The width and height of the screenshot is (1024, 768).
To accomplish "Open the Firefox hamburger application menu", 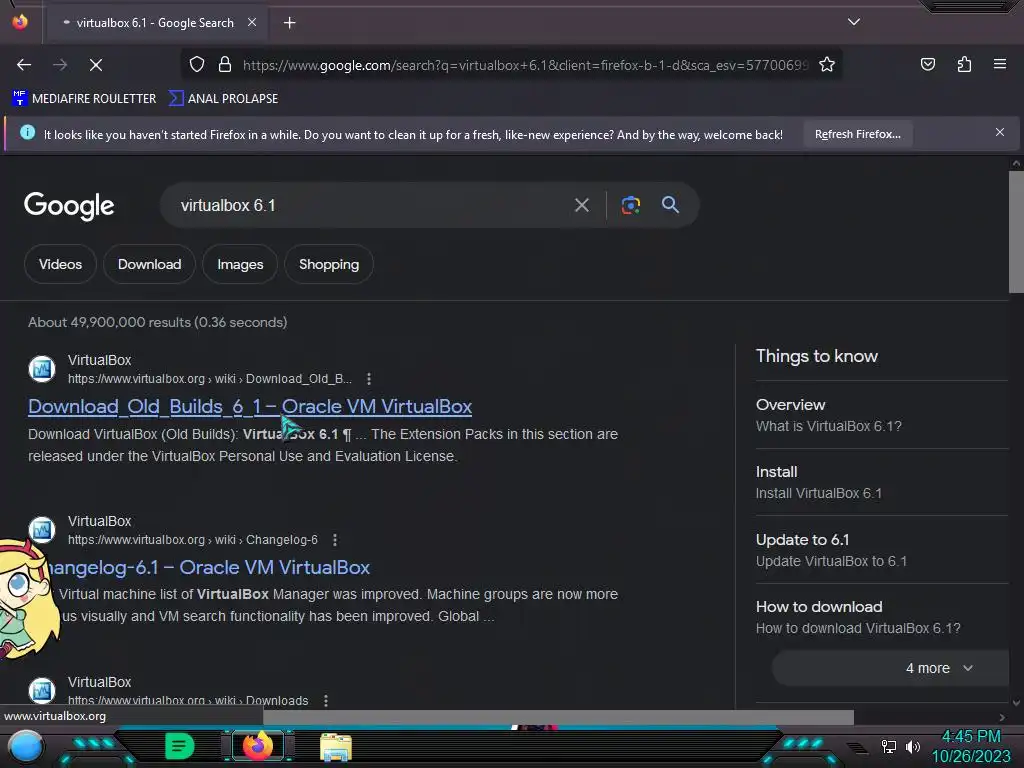I will (999, 64).
